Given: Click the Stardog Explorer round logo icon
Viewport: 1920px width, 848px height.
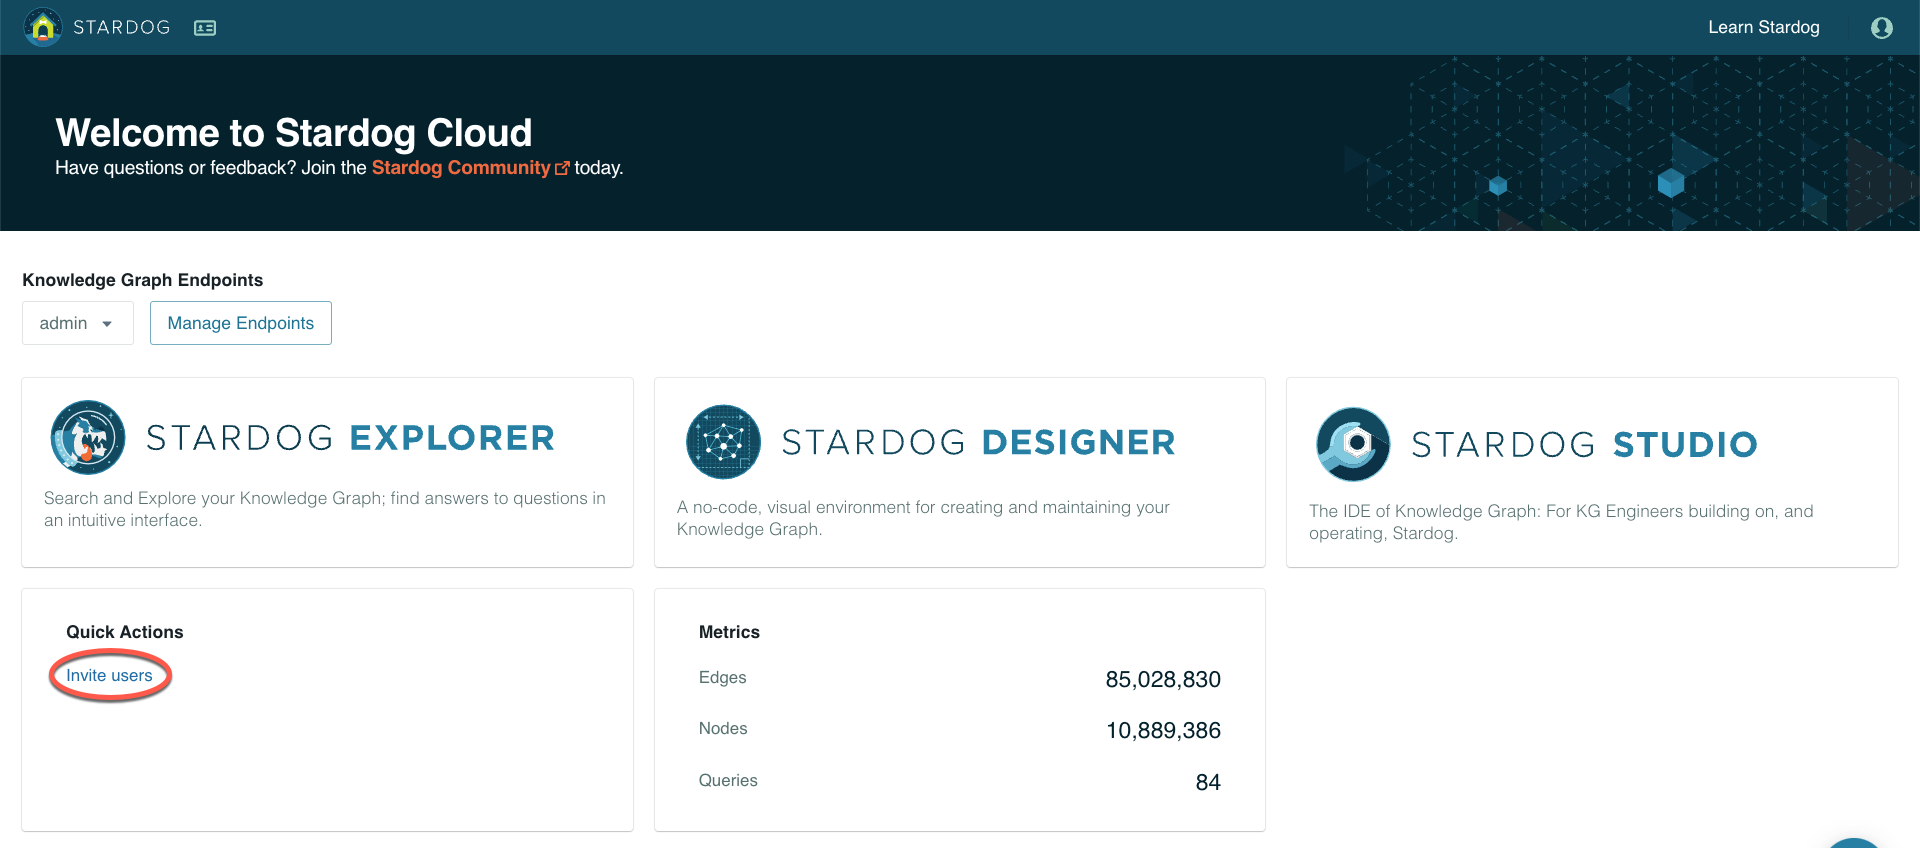Looking at the screenshot, I should pos(88,438).
